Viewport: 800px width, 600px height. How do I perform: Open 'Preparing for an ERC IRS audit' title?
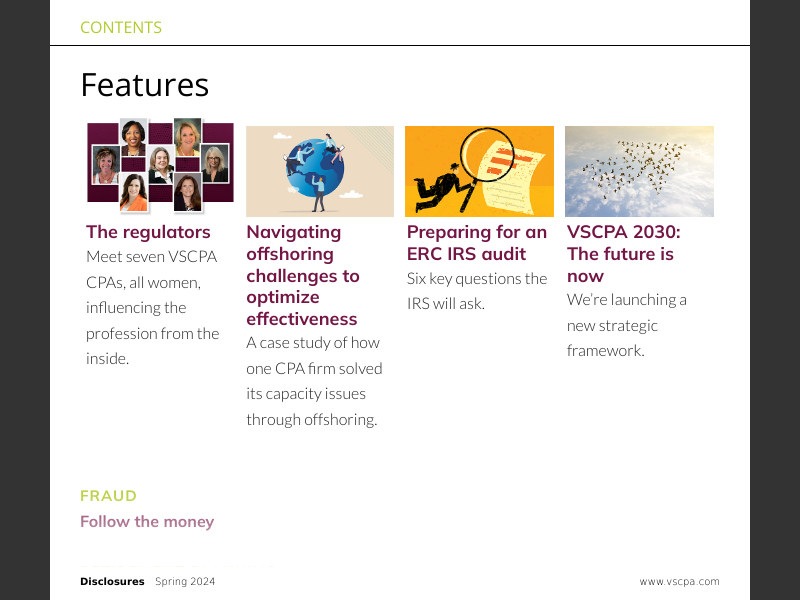pyautogui.click(x=476, y=243)
